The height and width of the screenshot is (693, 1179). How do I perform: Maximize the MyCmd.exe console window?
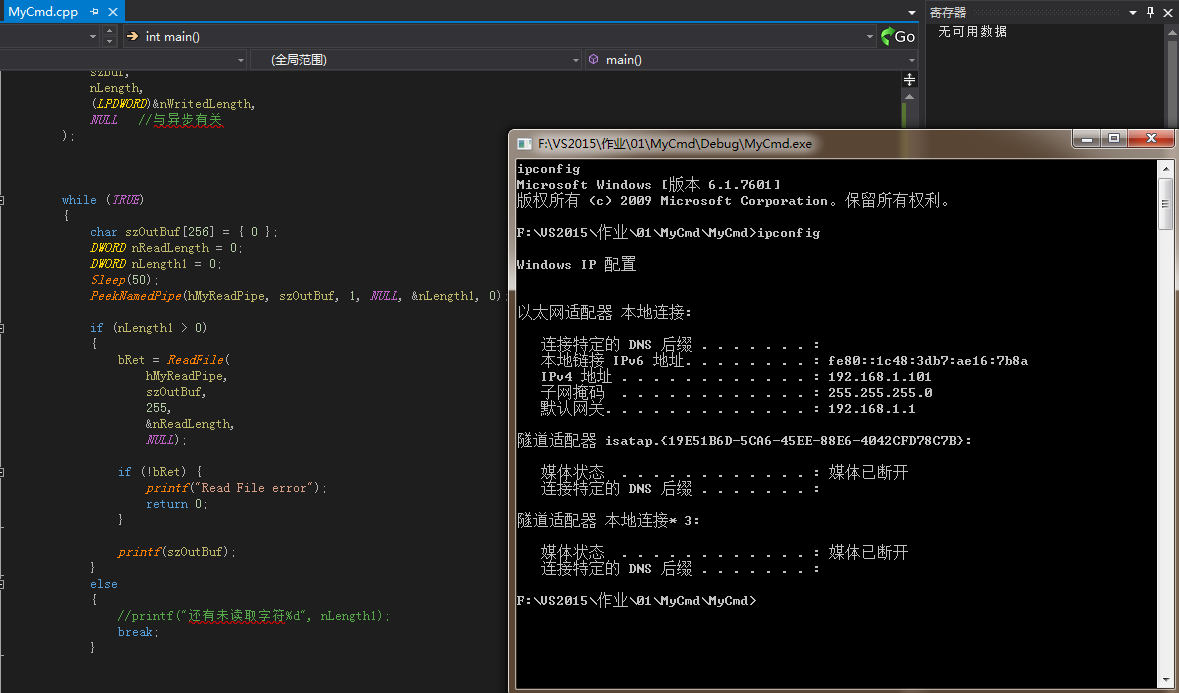[1114, 138]
